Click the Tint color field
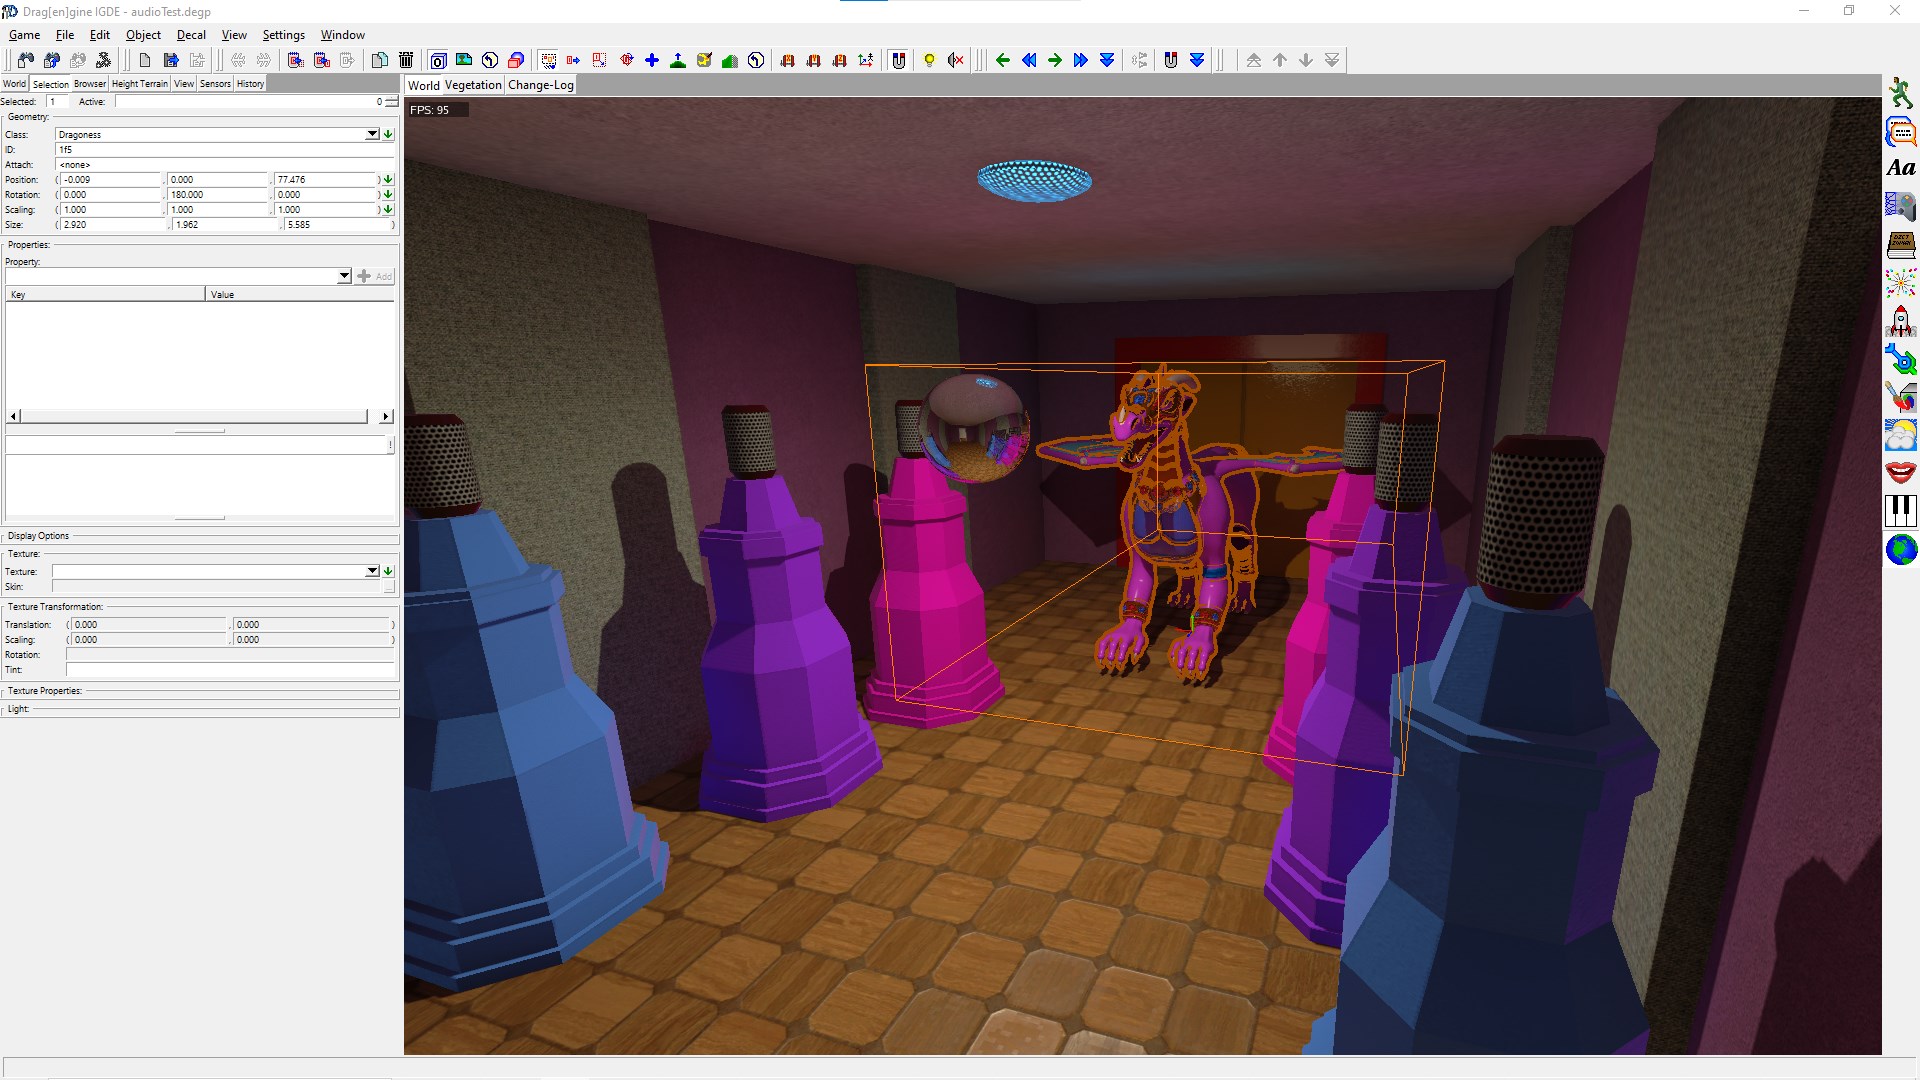 tap(230, 670)
